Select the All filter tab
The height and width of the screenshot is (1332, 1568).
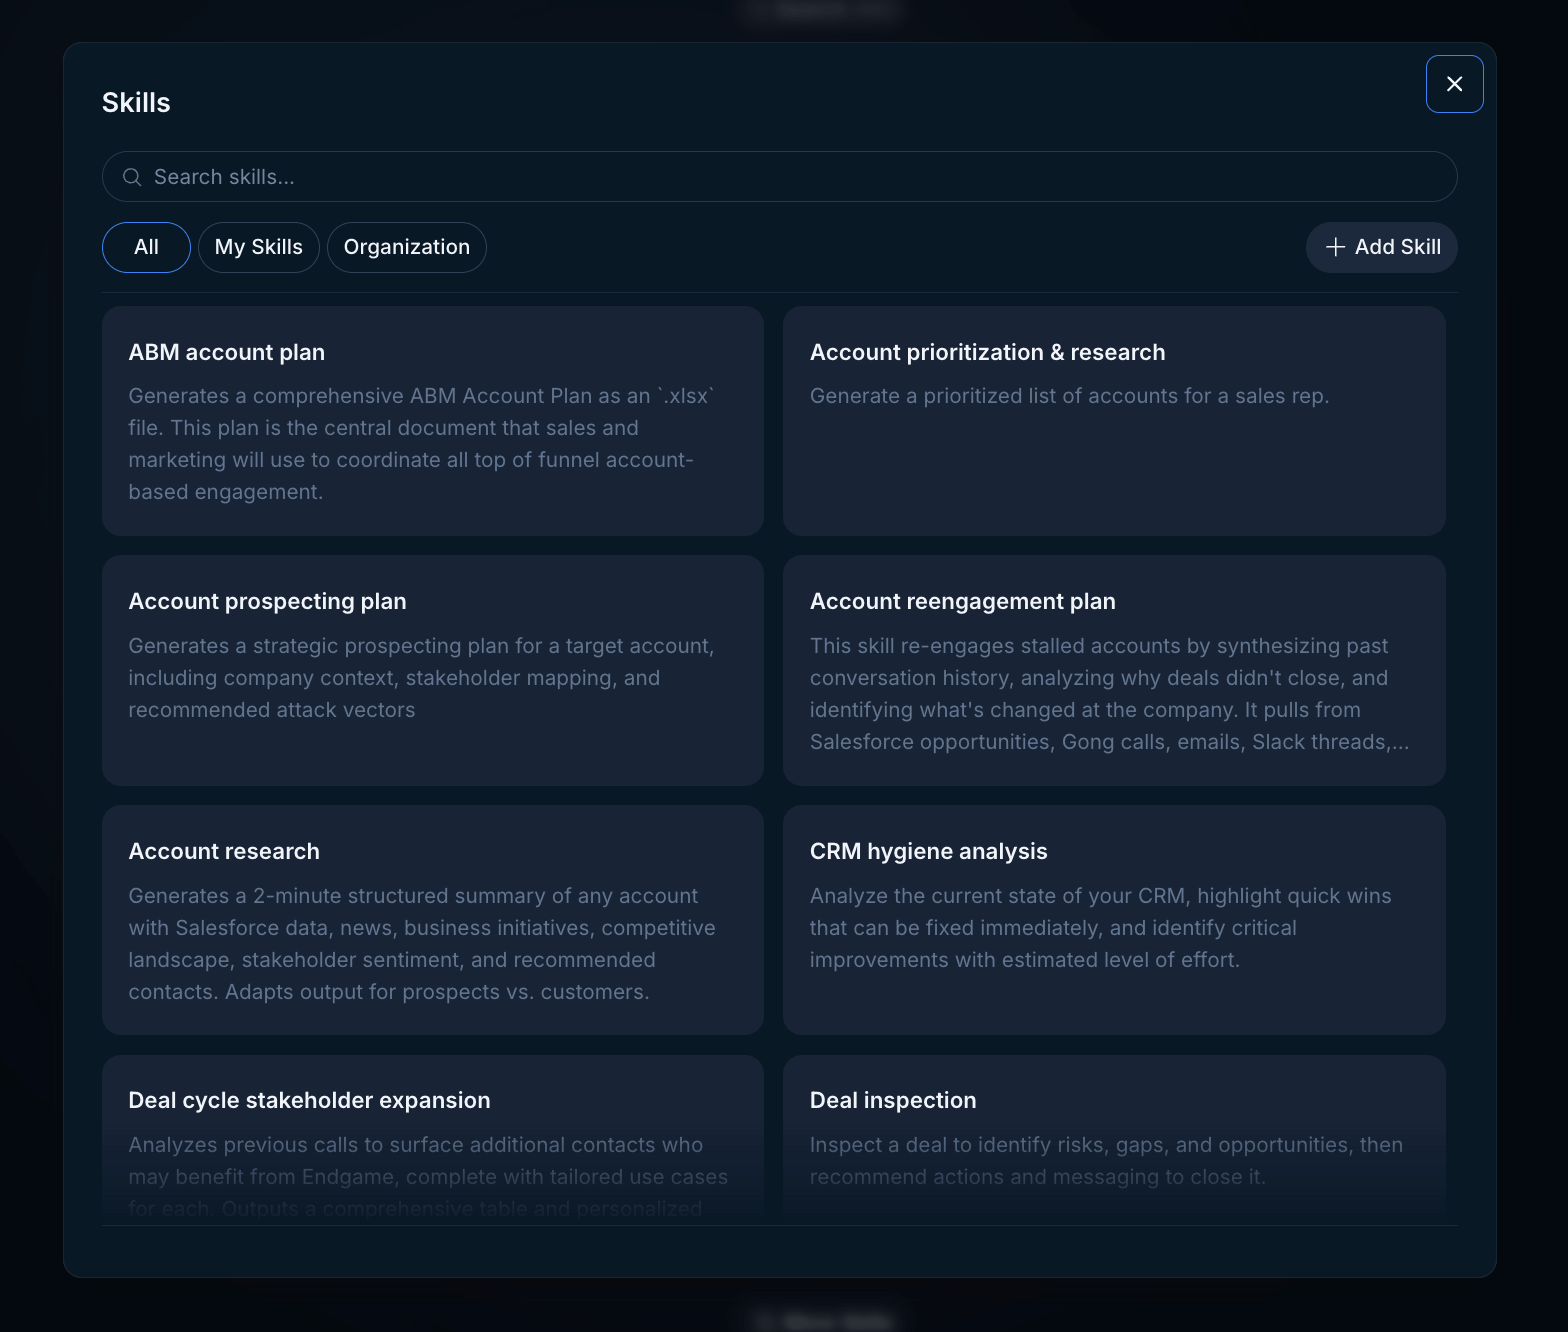(146, 247)
